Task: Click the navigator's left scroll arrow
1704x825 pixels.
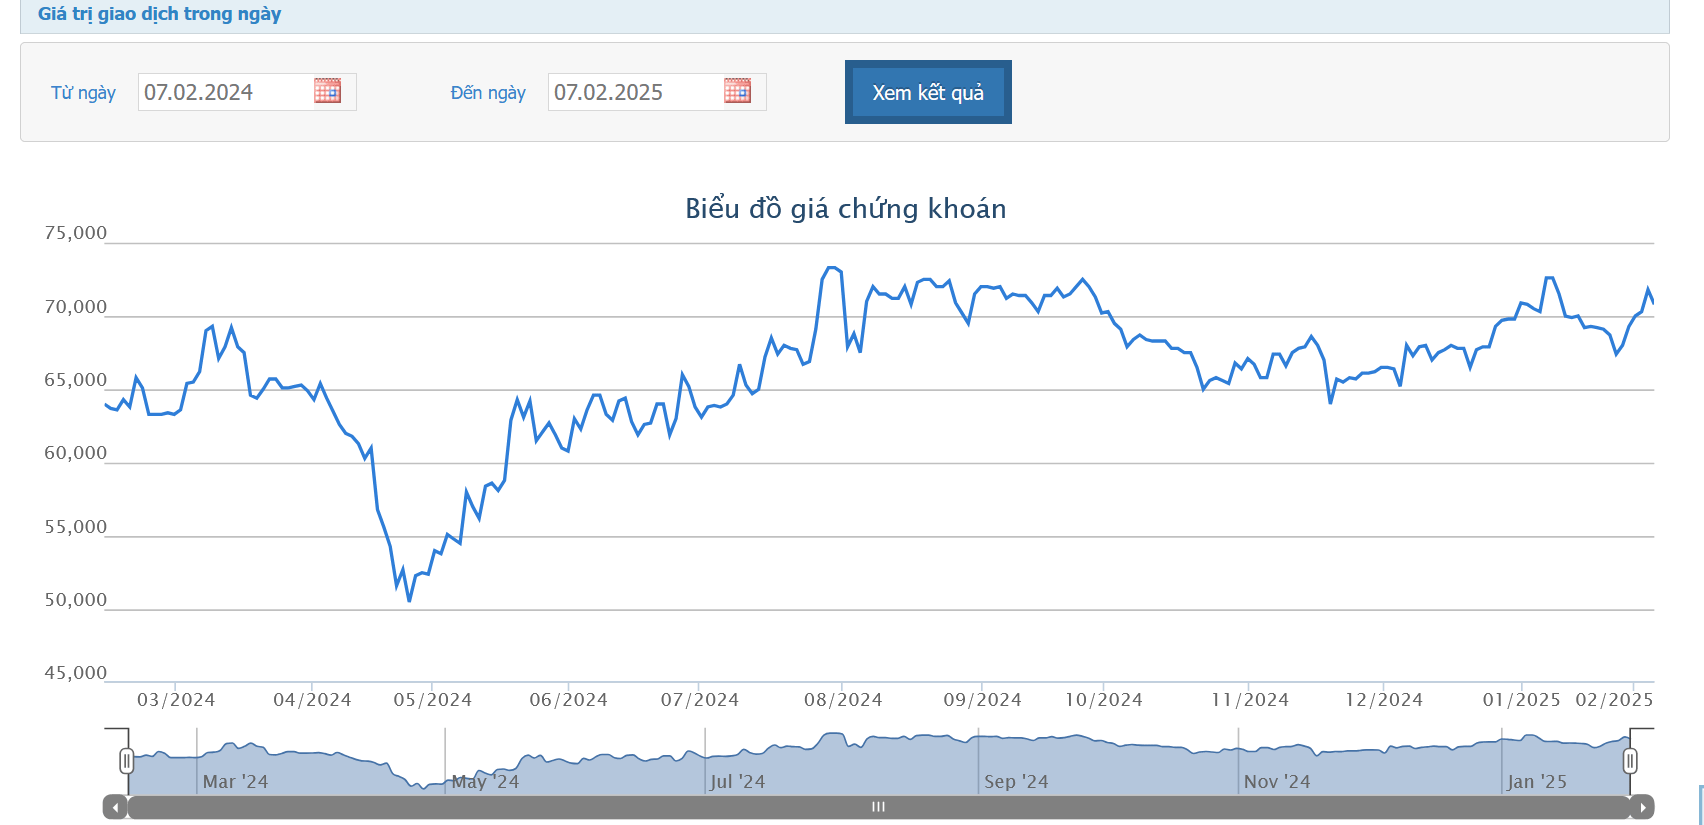Action: click(115, 807)
